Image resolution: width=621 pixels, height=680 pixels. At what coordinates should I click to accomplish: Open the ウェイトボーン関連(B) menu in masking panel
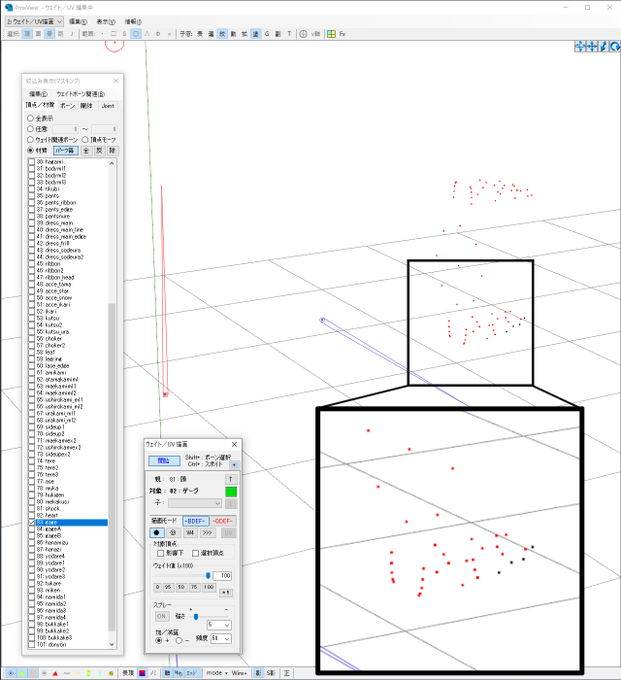pos(81,94)
